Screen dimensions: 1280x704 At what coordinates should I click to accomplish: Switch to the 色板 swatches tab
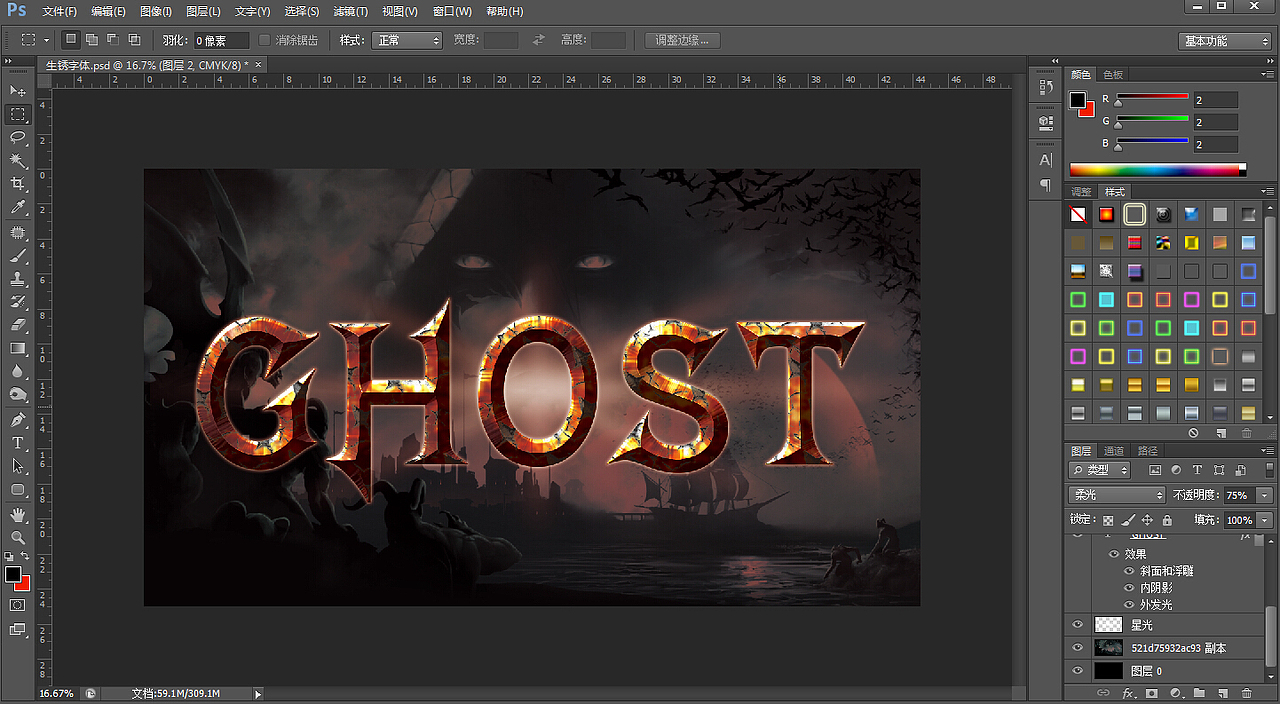click(x=1113, y=75)
